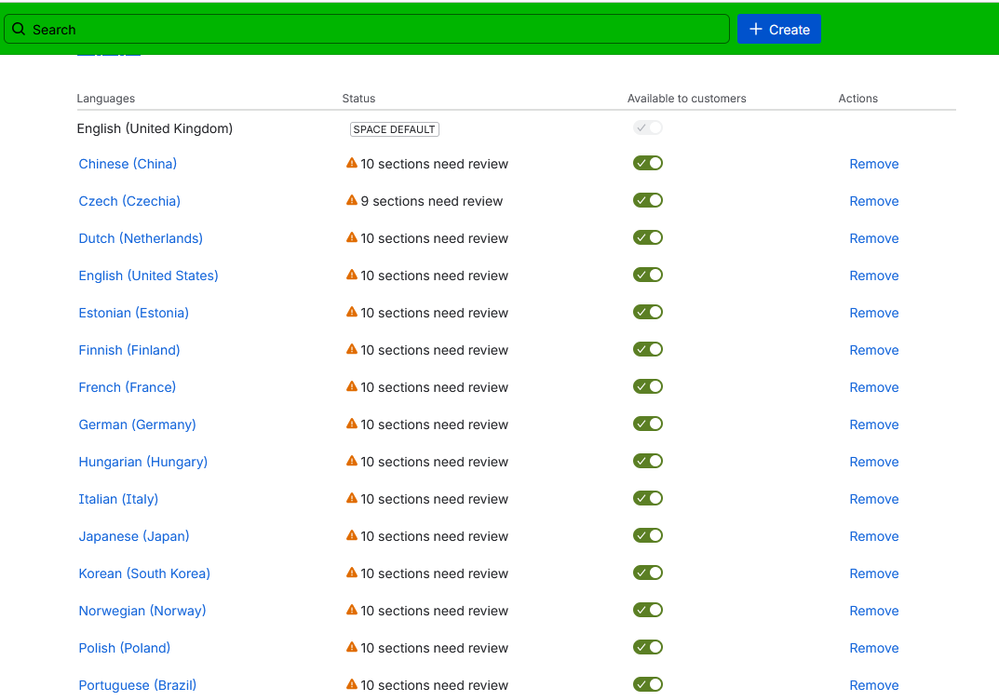999x700 pixels.
Task: Open the Chinese (China) language link
Action: [x=127, y=164]
